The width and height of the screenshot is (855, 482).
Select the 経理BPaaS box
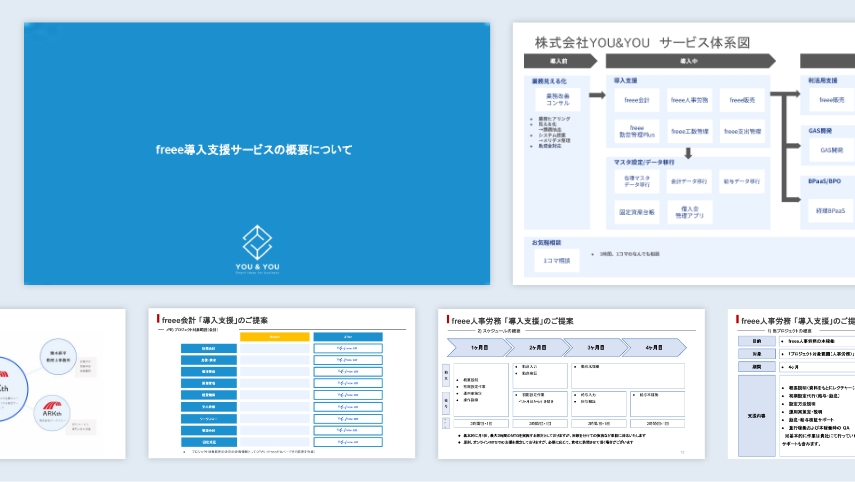tap(831, 210)
